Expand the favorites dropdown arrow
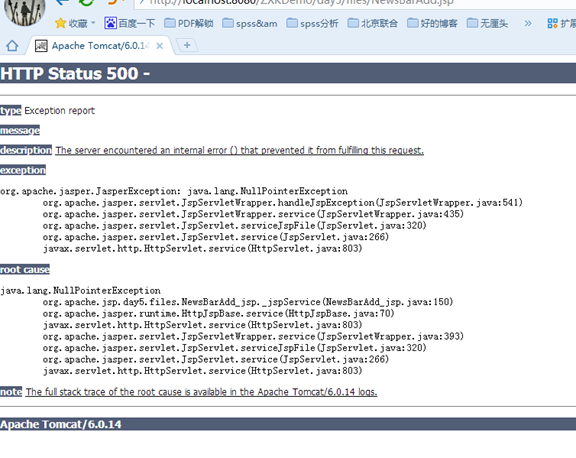Screen dimensions: 576x458 (93, 23)
